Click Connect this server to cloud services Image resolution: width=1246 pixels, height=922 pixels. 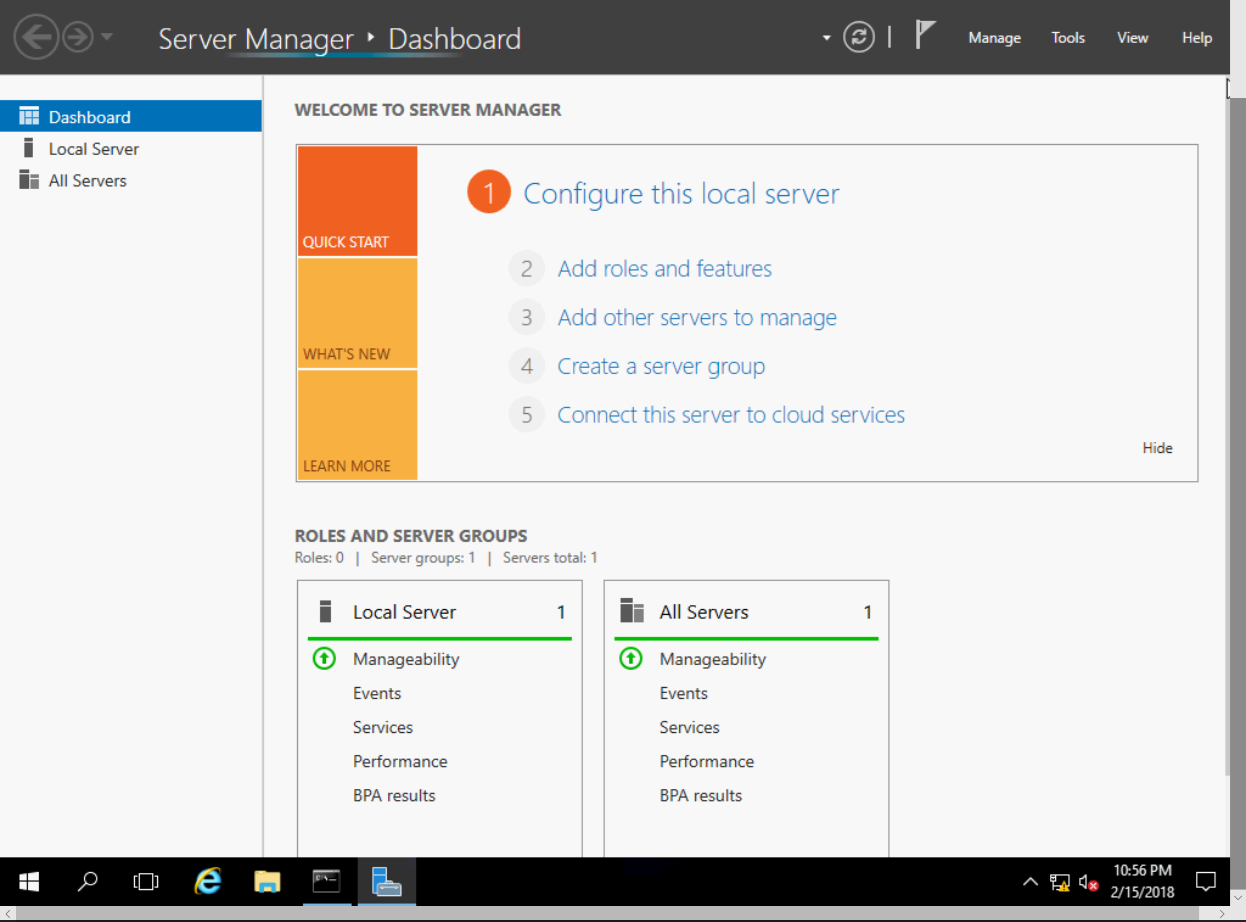[731, 415]
